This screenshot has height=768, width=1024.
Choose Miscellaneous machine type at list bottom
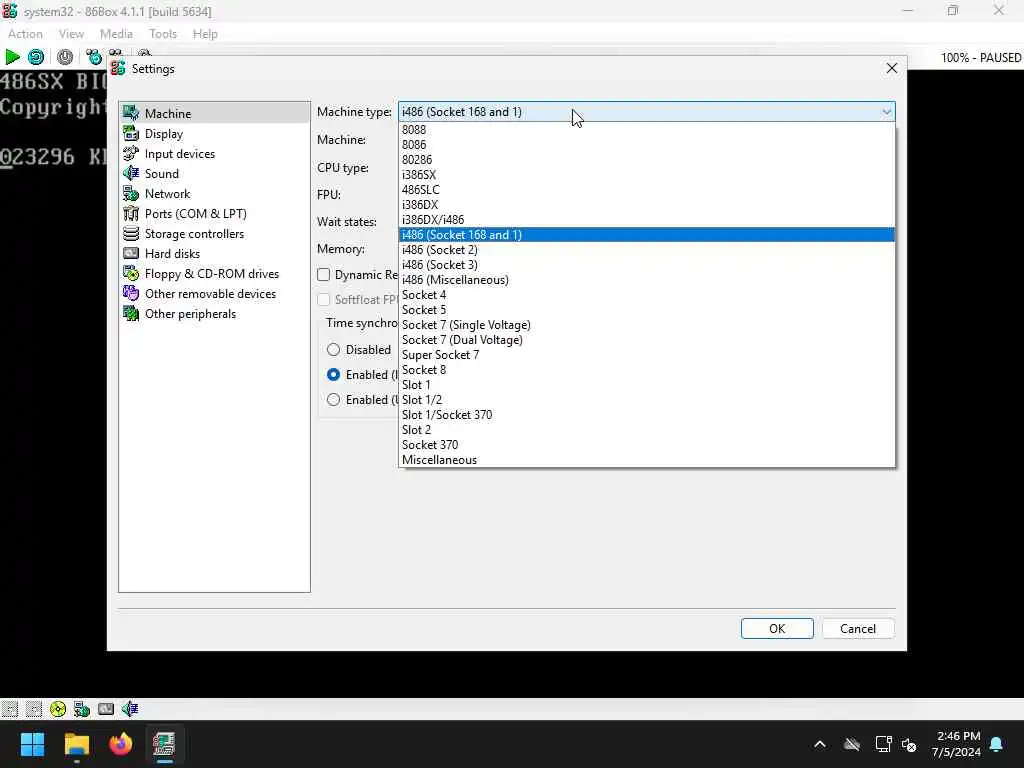tap(647, 460)
